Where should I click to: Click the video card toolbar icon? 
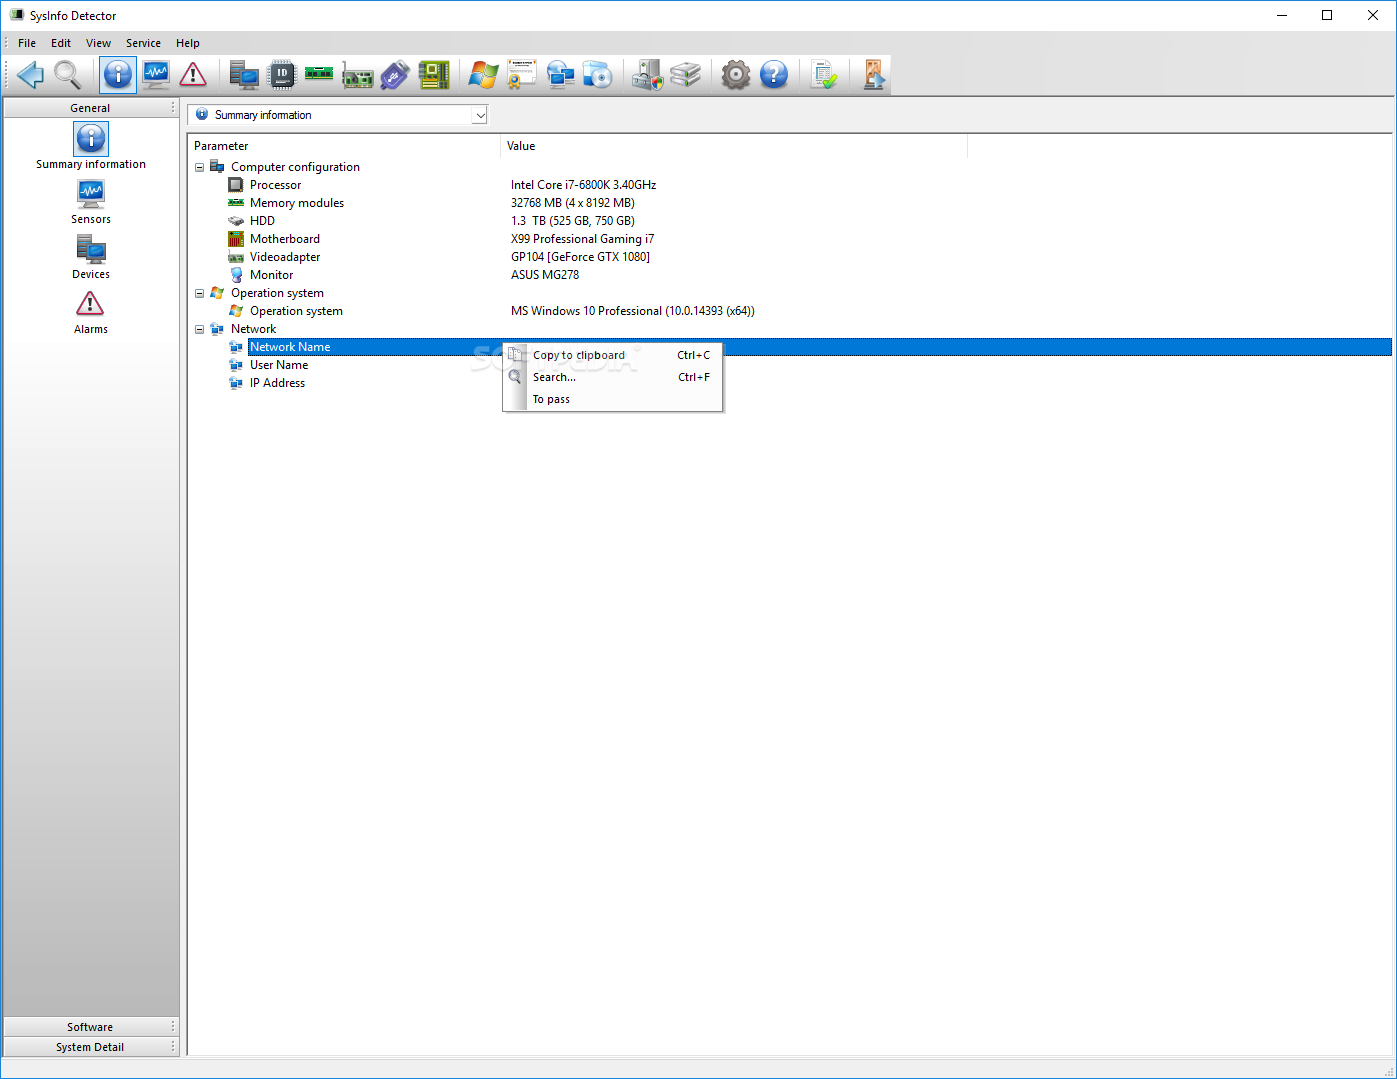pyautogui.click(x=357, y=75)
